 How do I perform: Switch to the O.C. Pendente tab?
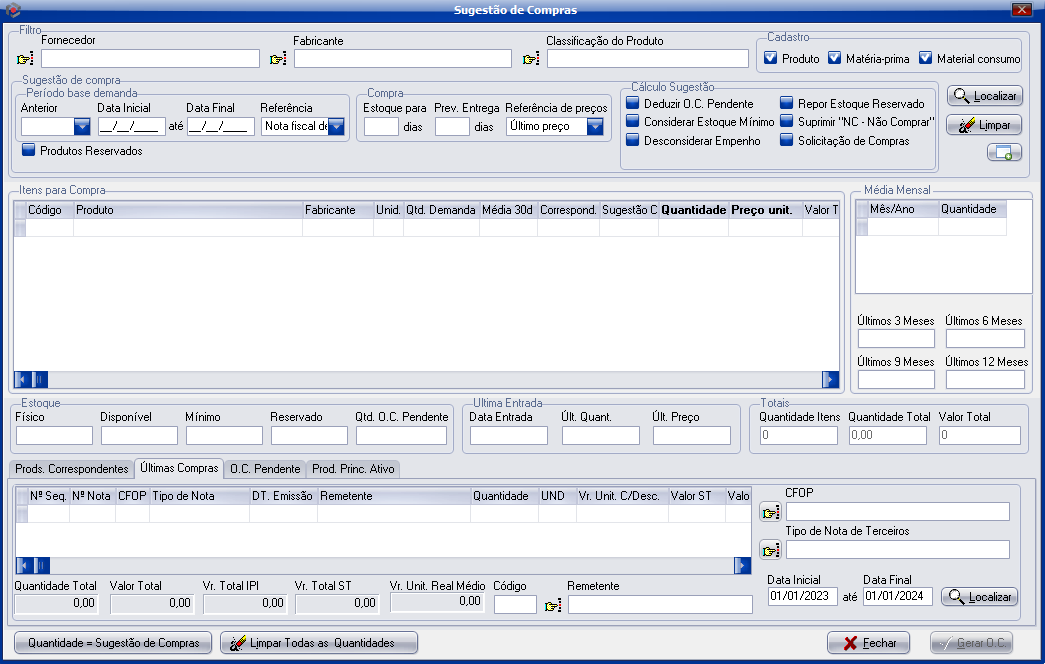264,468
